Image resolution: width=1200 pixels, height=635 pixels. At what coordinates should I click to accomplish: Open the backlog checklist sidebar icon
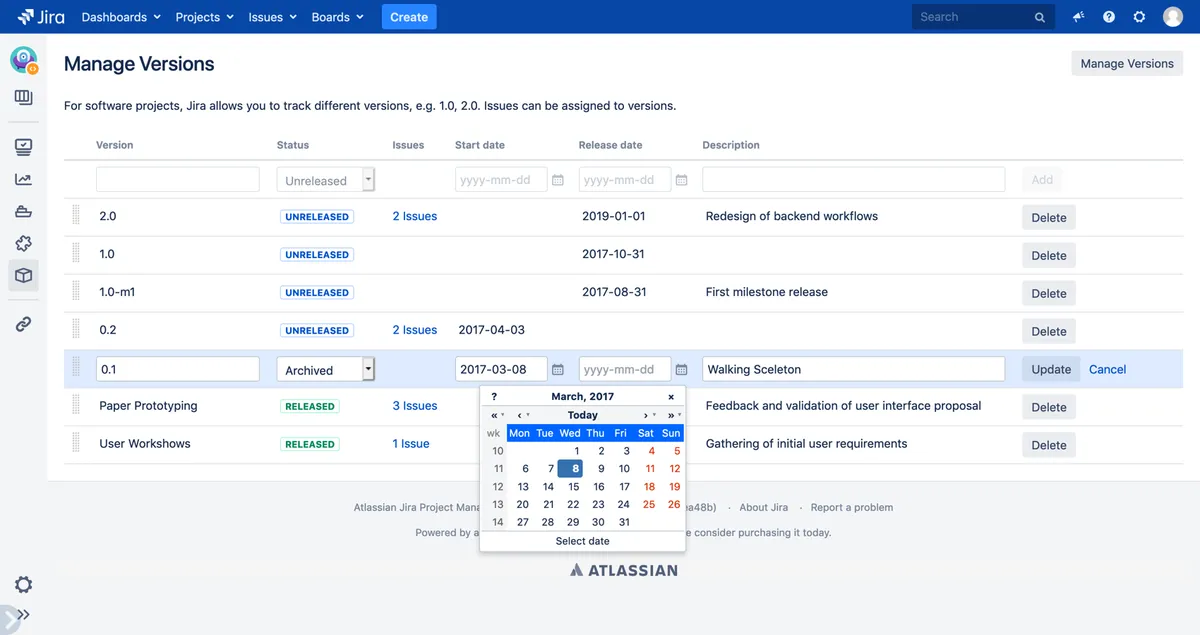point(24,147)
